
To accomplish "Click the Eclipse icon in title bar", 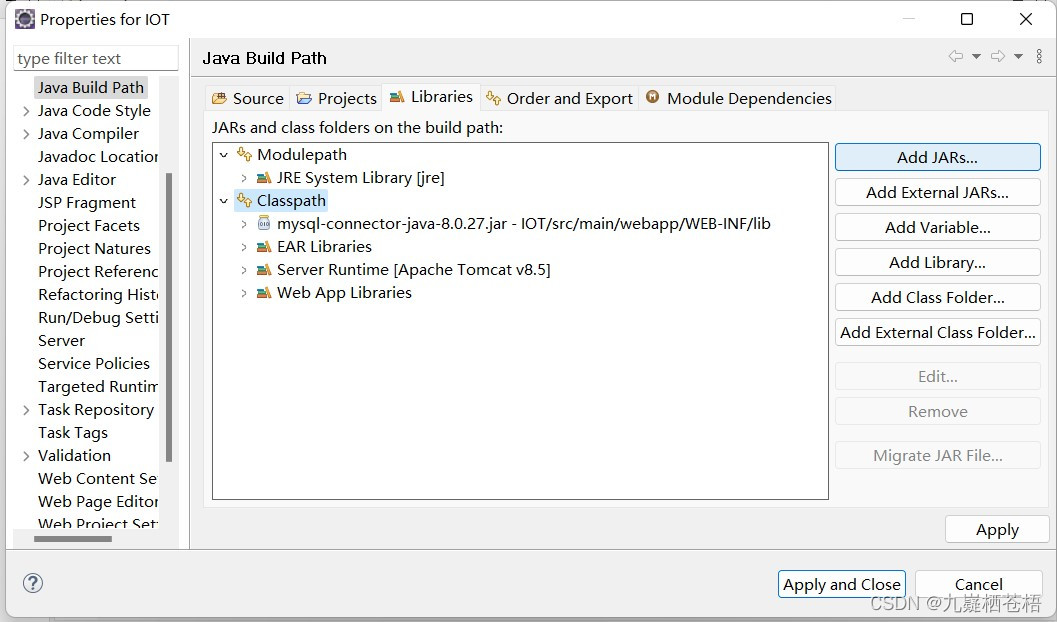I will [24, 19].
